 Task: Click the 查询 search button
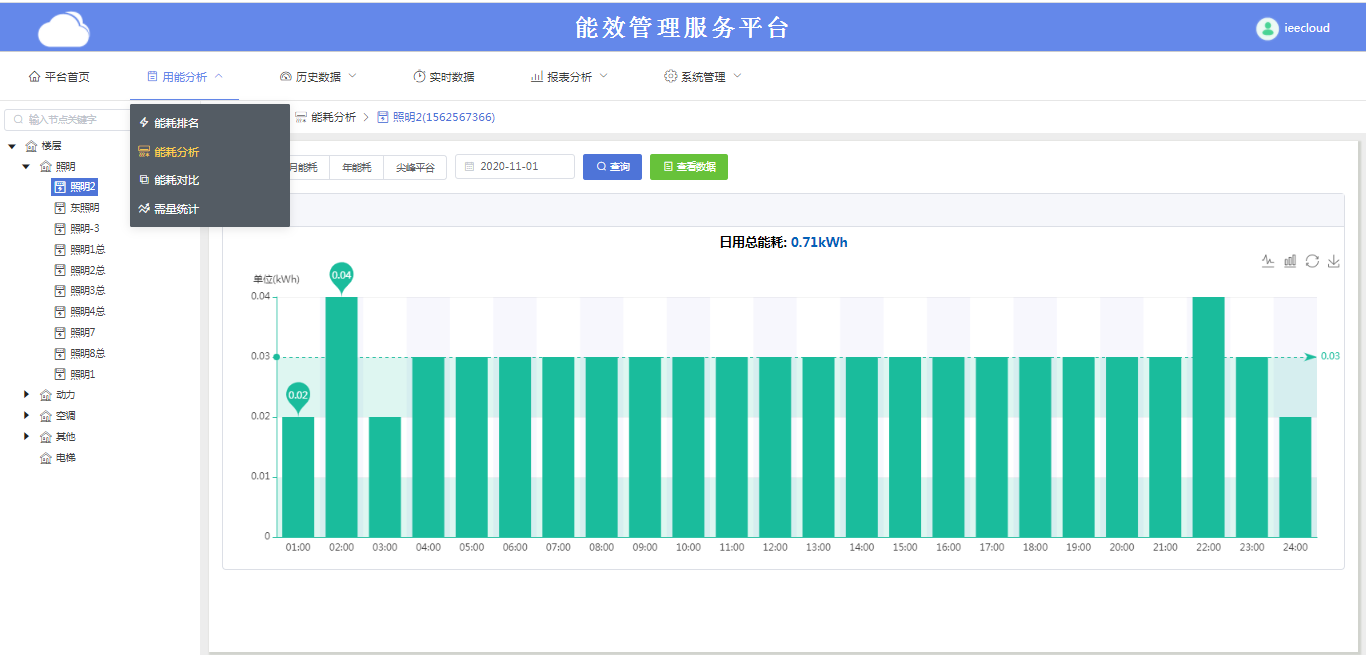(612, 167)
